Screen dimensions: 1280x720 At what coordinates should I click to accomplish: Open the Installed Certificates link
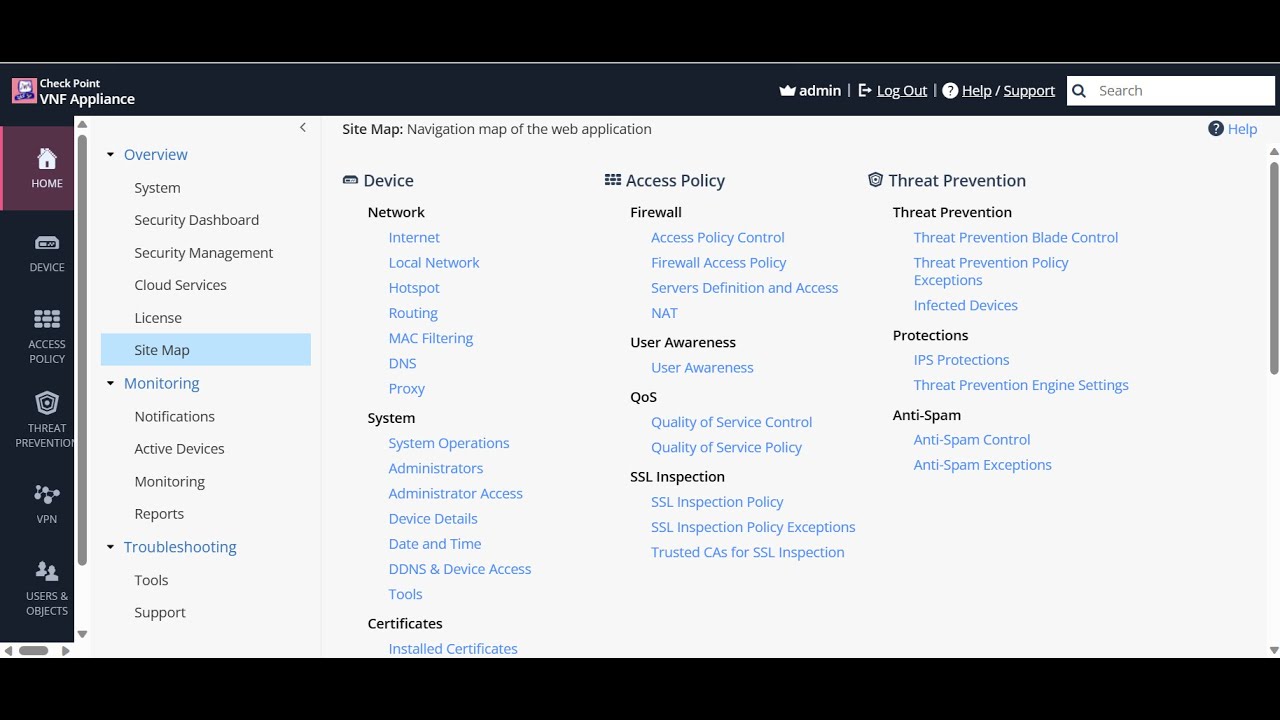pyautogui.click(x=453, y=649)
